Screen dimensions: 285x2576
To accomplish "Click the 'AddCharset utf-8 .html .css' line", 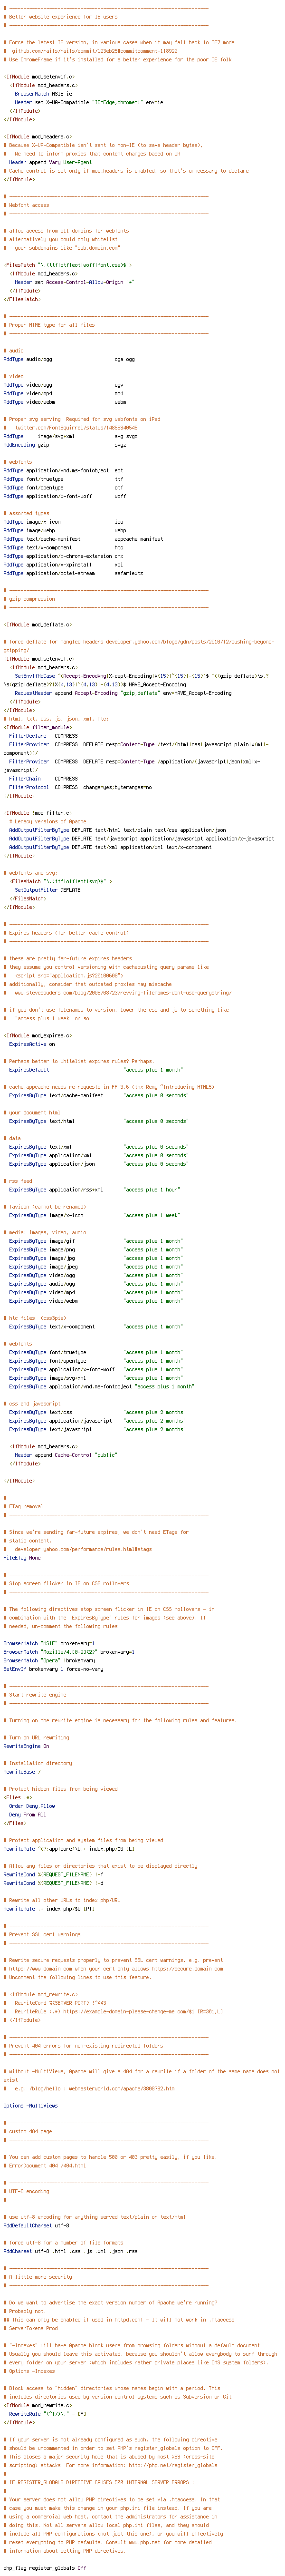I will (70, 2251).
